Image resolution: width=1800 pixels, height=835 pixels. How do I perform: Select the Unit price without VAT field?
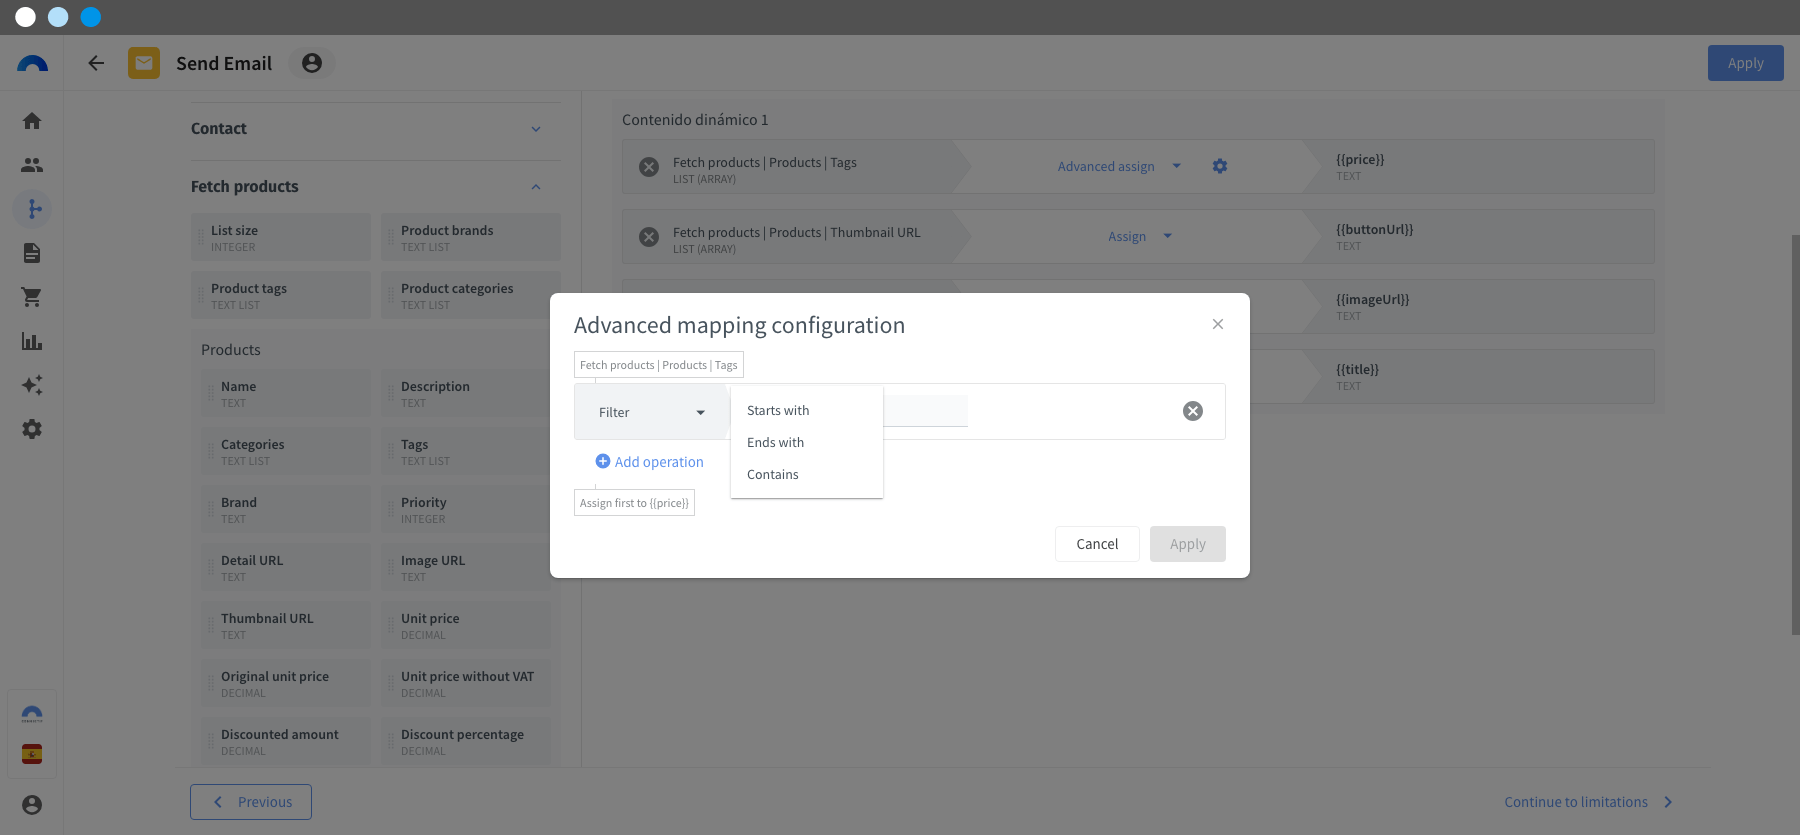point(466,683)
